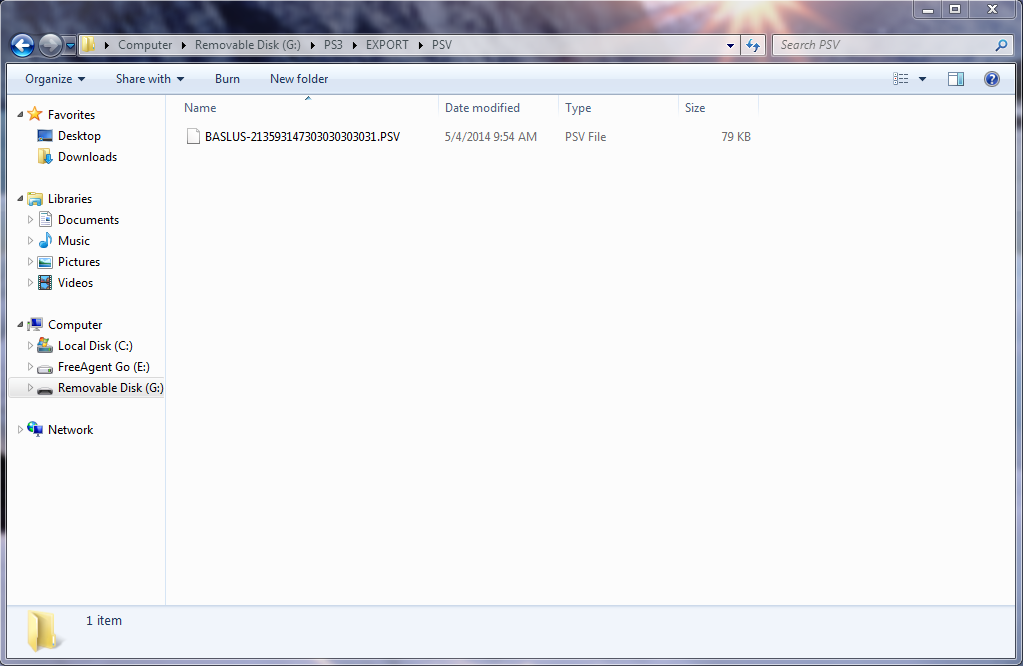Expand the Documents library
Image resolution: width=1023 pixels, height=666 pixels.
pos(30,220)
